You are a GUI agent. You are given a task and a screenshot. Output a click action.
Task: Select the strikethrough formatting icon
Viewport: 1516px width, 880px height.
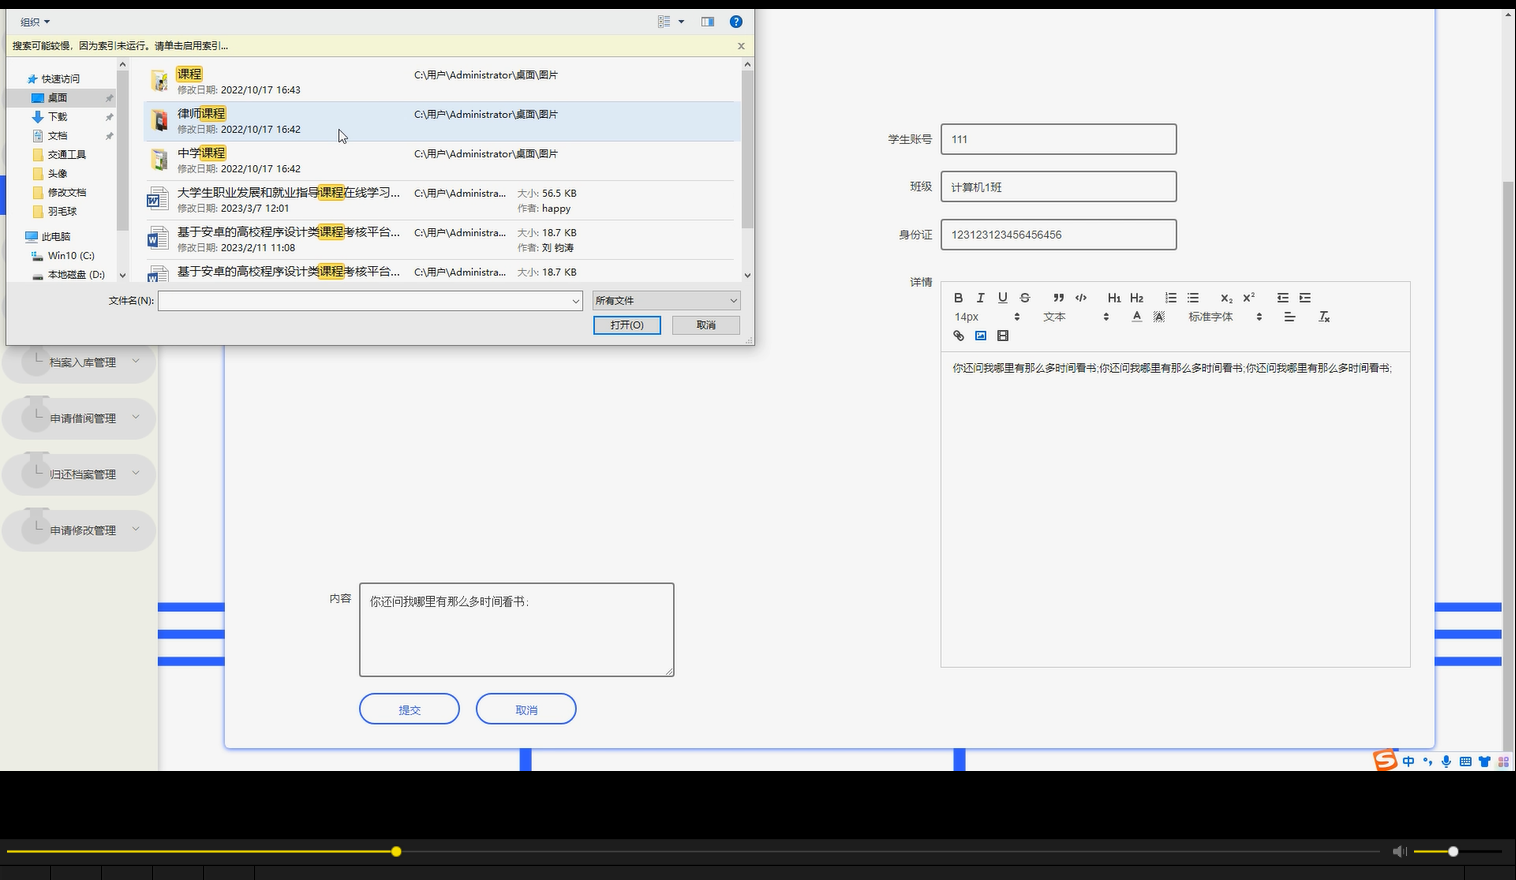pos(1024,297)
